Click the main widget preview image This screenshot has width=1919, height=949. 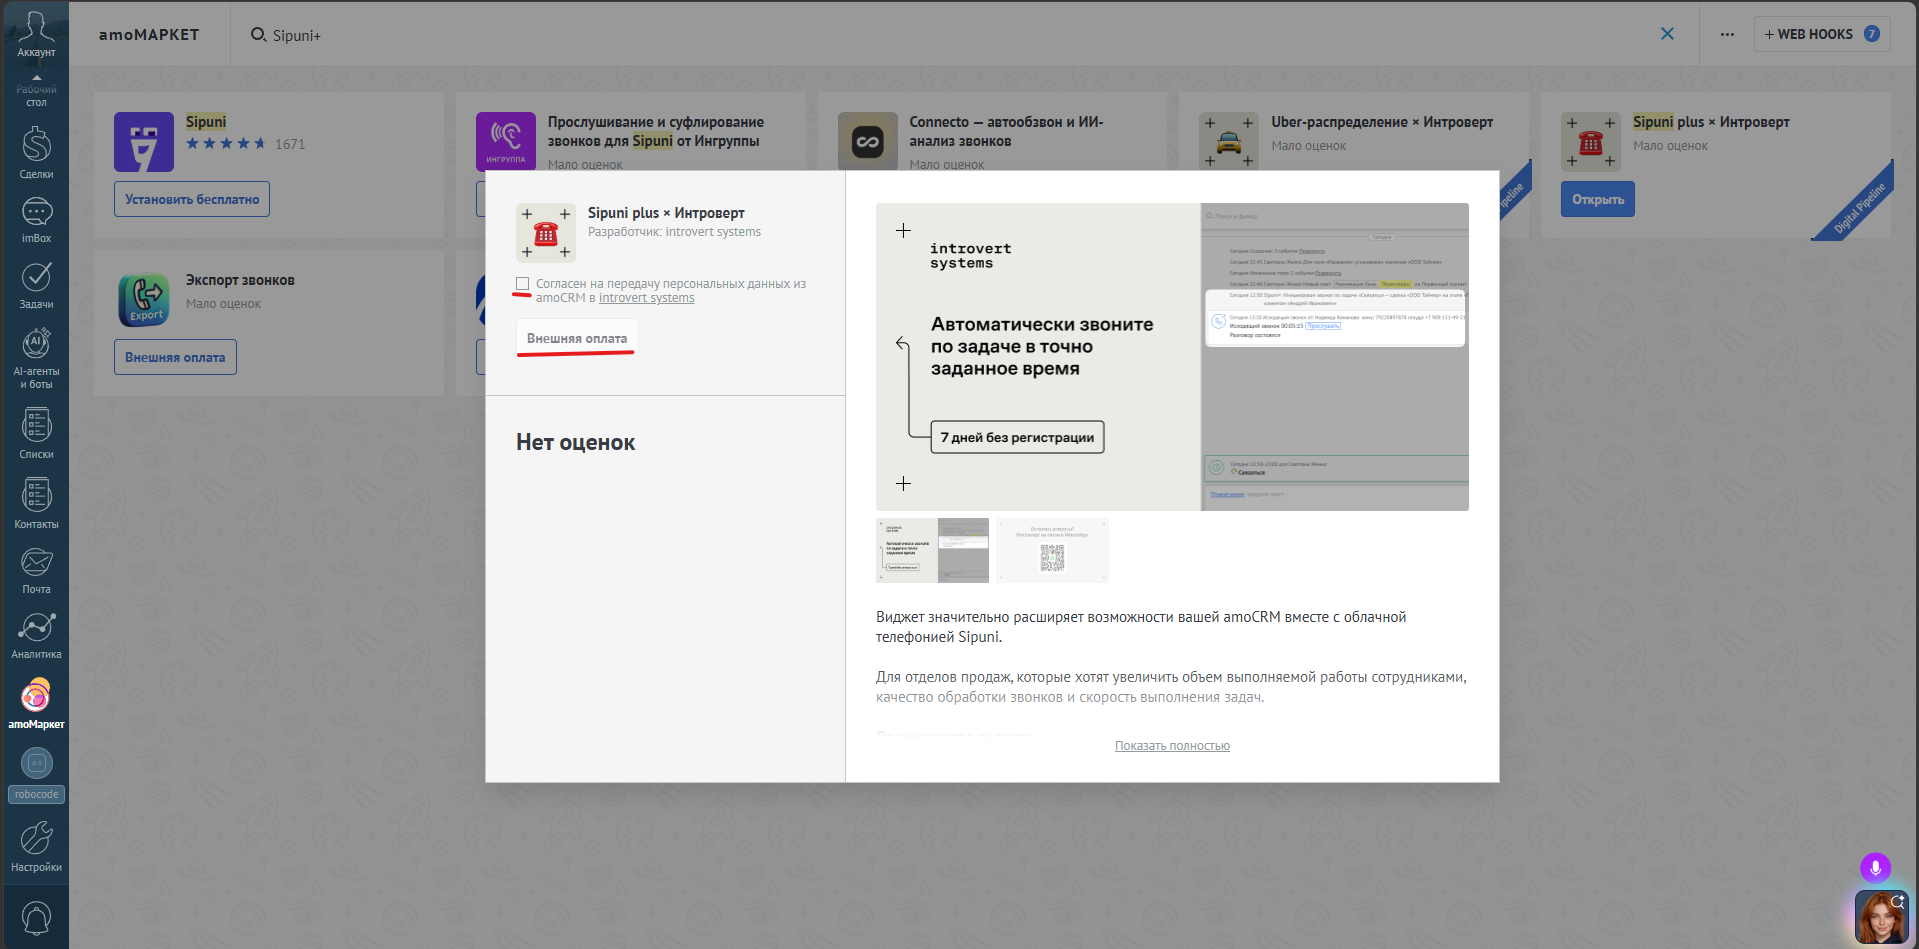tap(1172, 357)
